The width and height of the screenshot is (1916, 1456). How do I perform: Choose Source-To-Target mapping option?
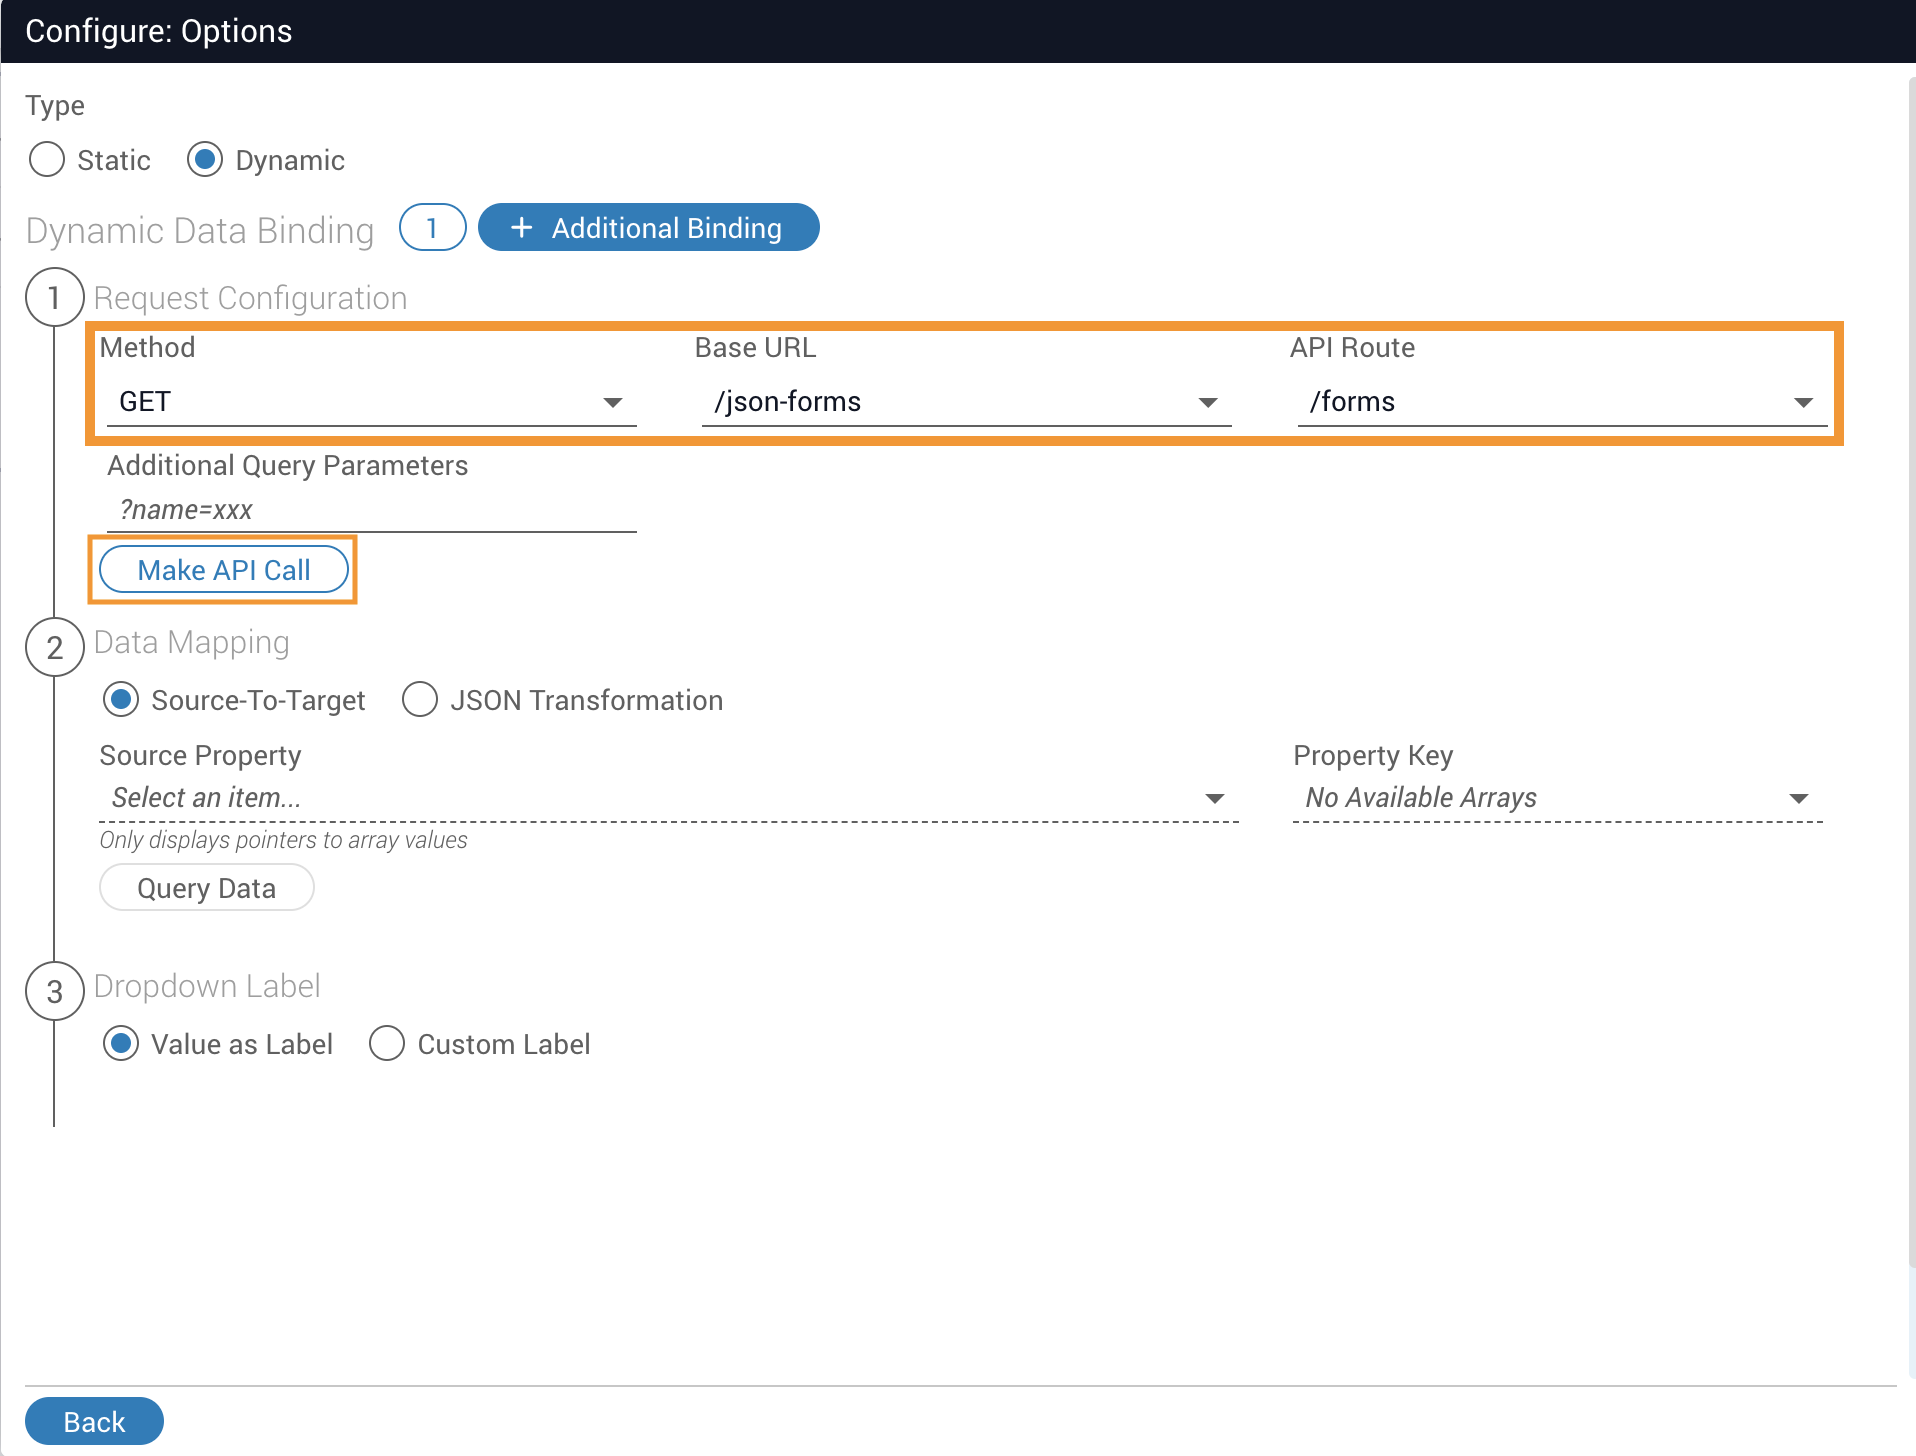point(121,700)
